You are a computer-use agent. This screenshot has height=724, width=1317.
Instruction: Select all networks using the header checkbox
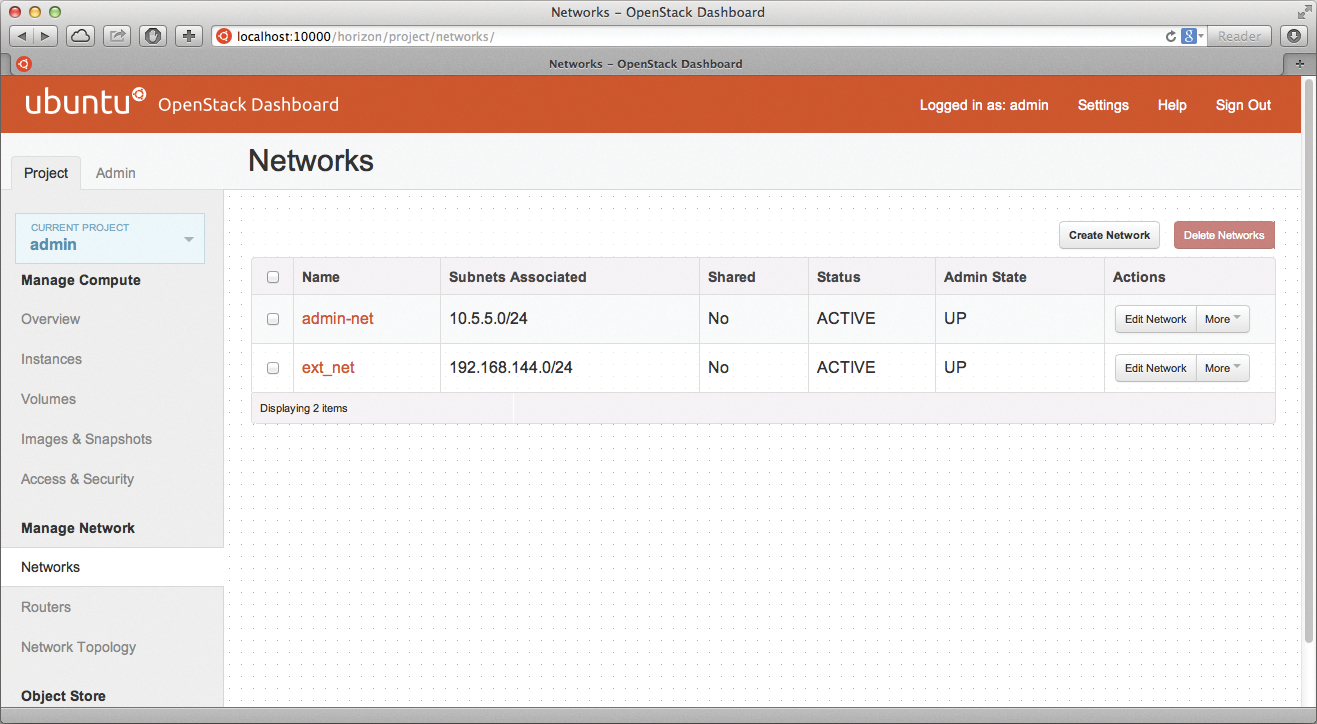(x=273, y=277)
